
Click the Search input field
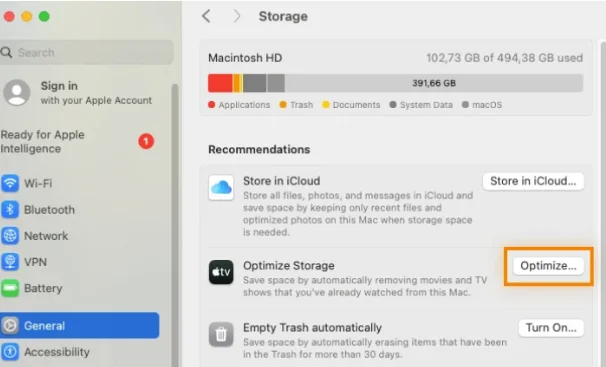pos(87,52)
